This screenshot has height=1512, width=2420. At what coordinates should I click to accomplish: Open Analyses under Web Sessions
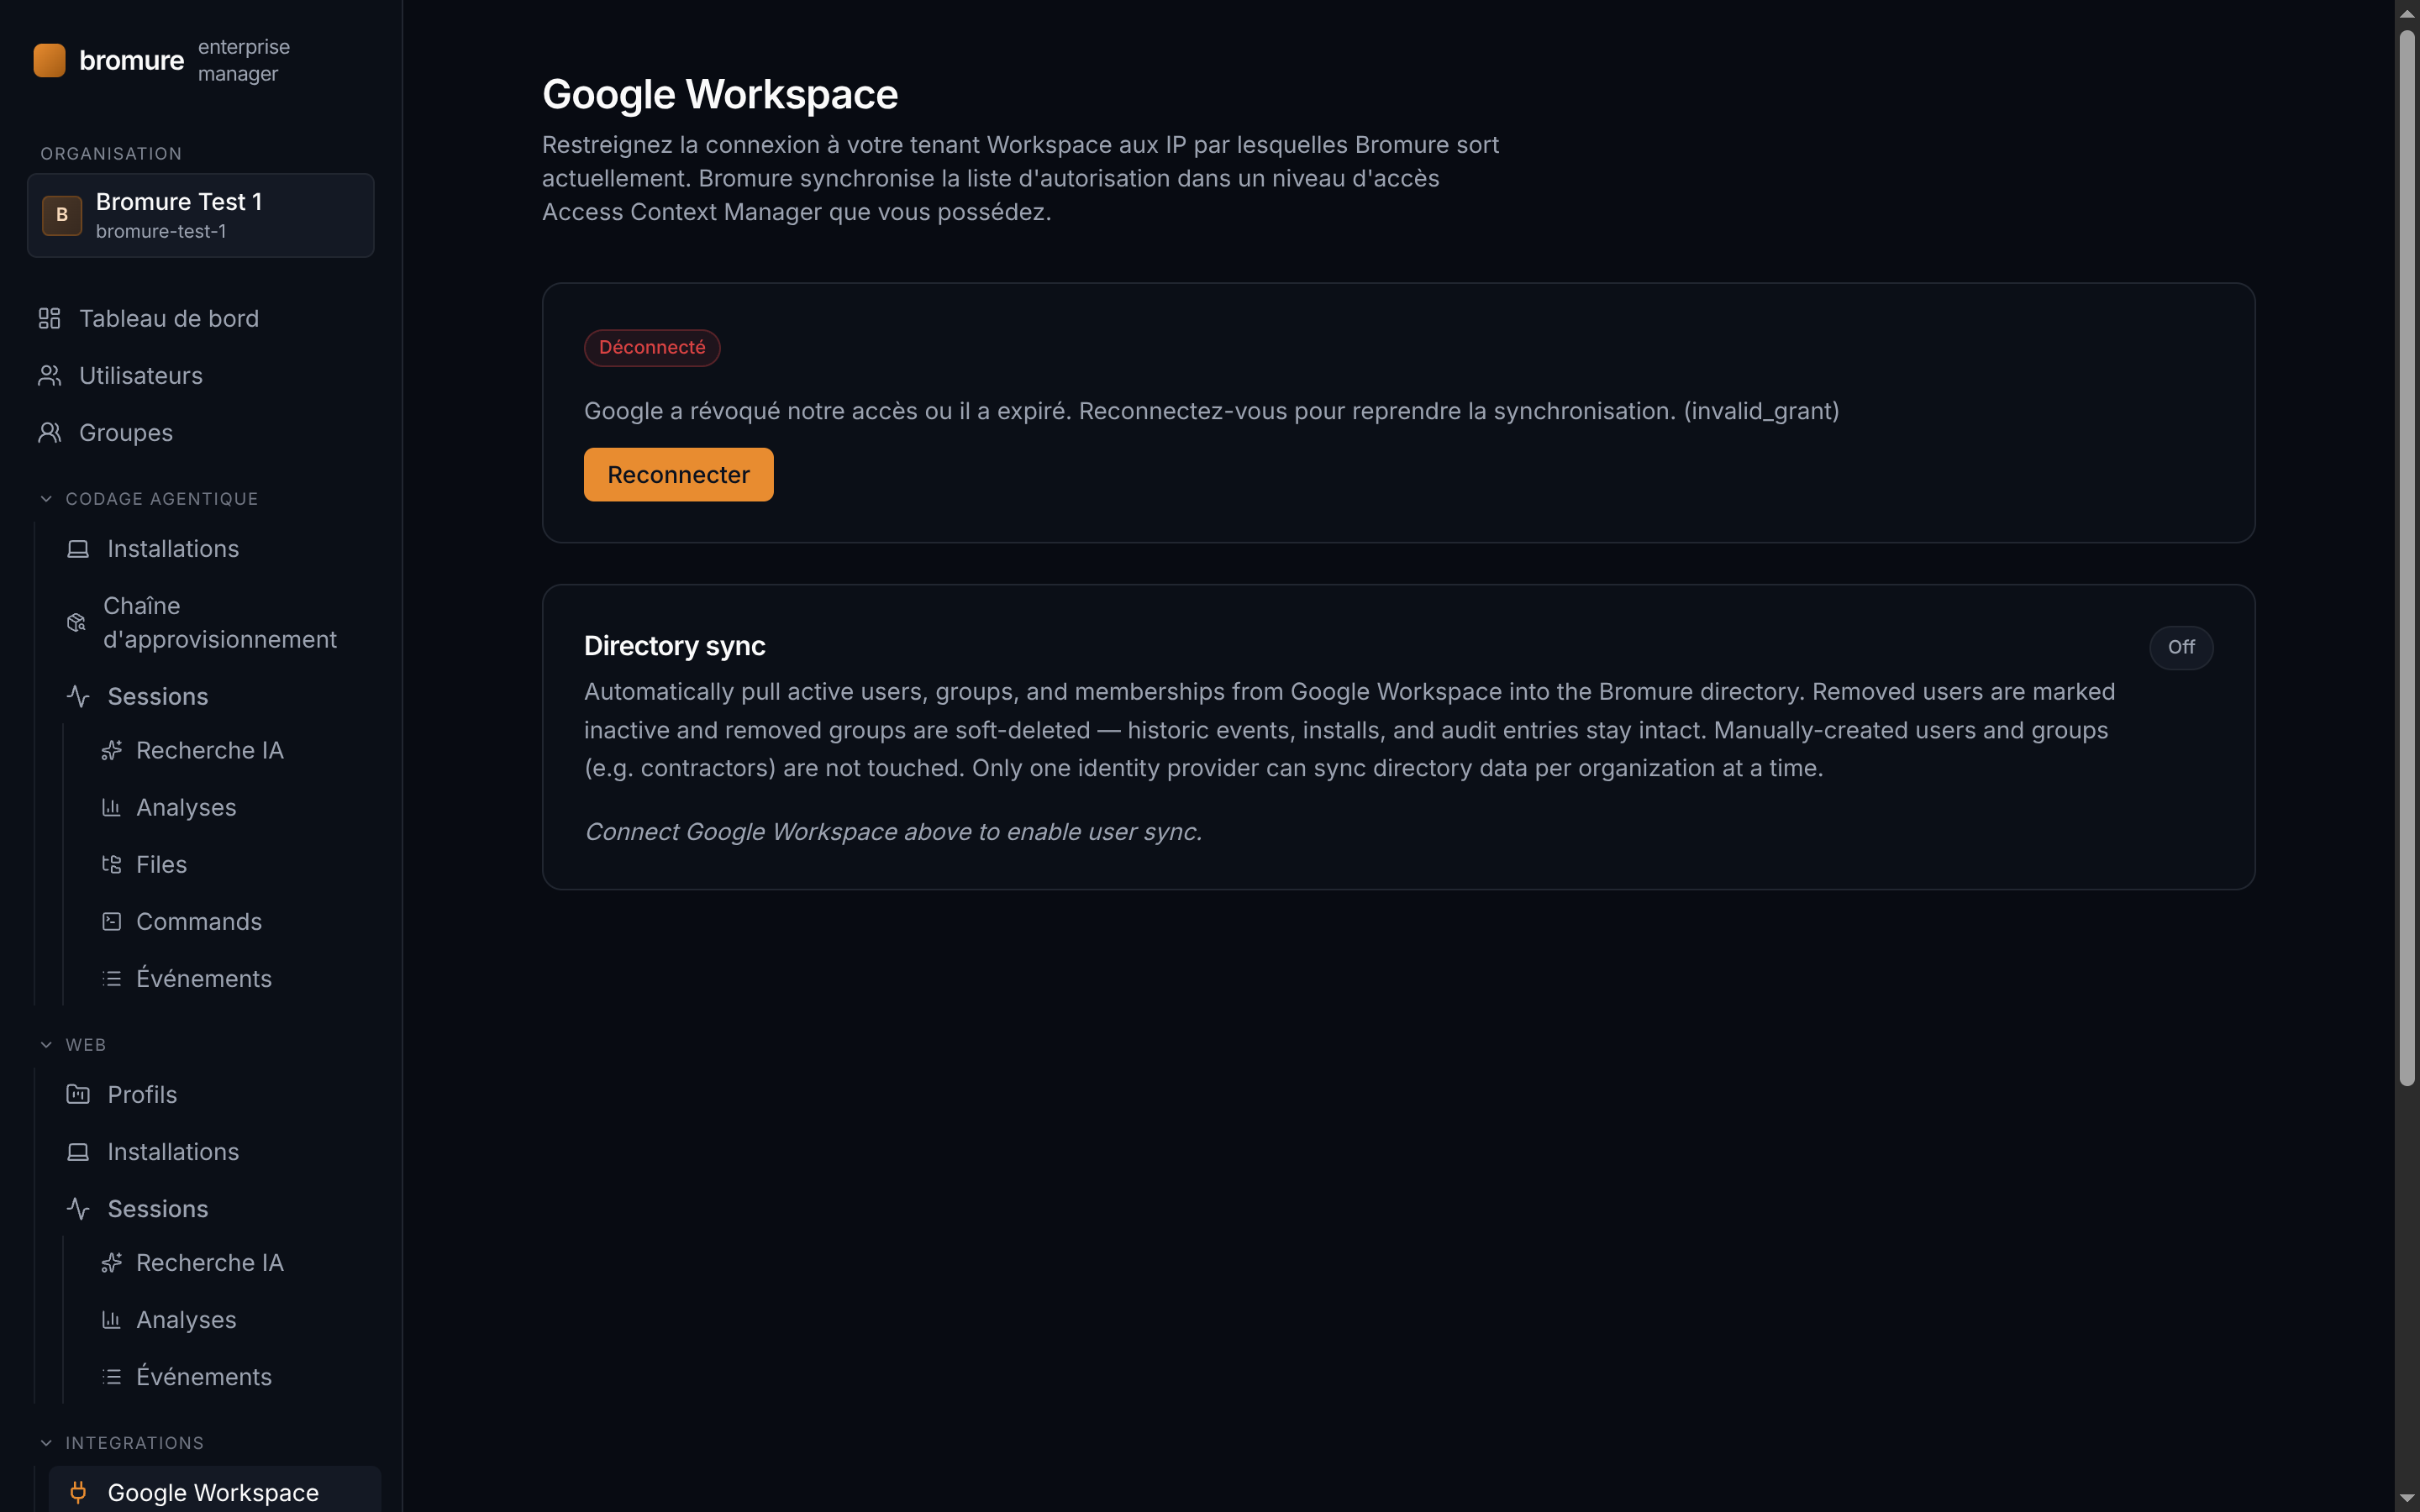(186, 1319)
